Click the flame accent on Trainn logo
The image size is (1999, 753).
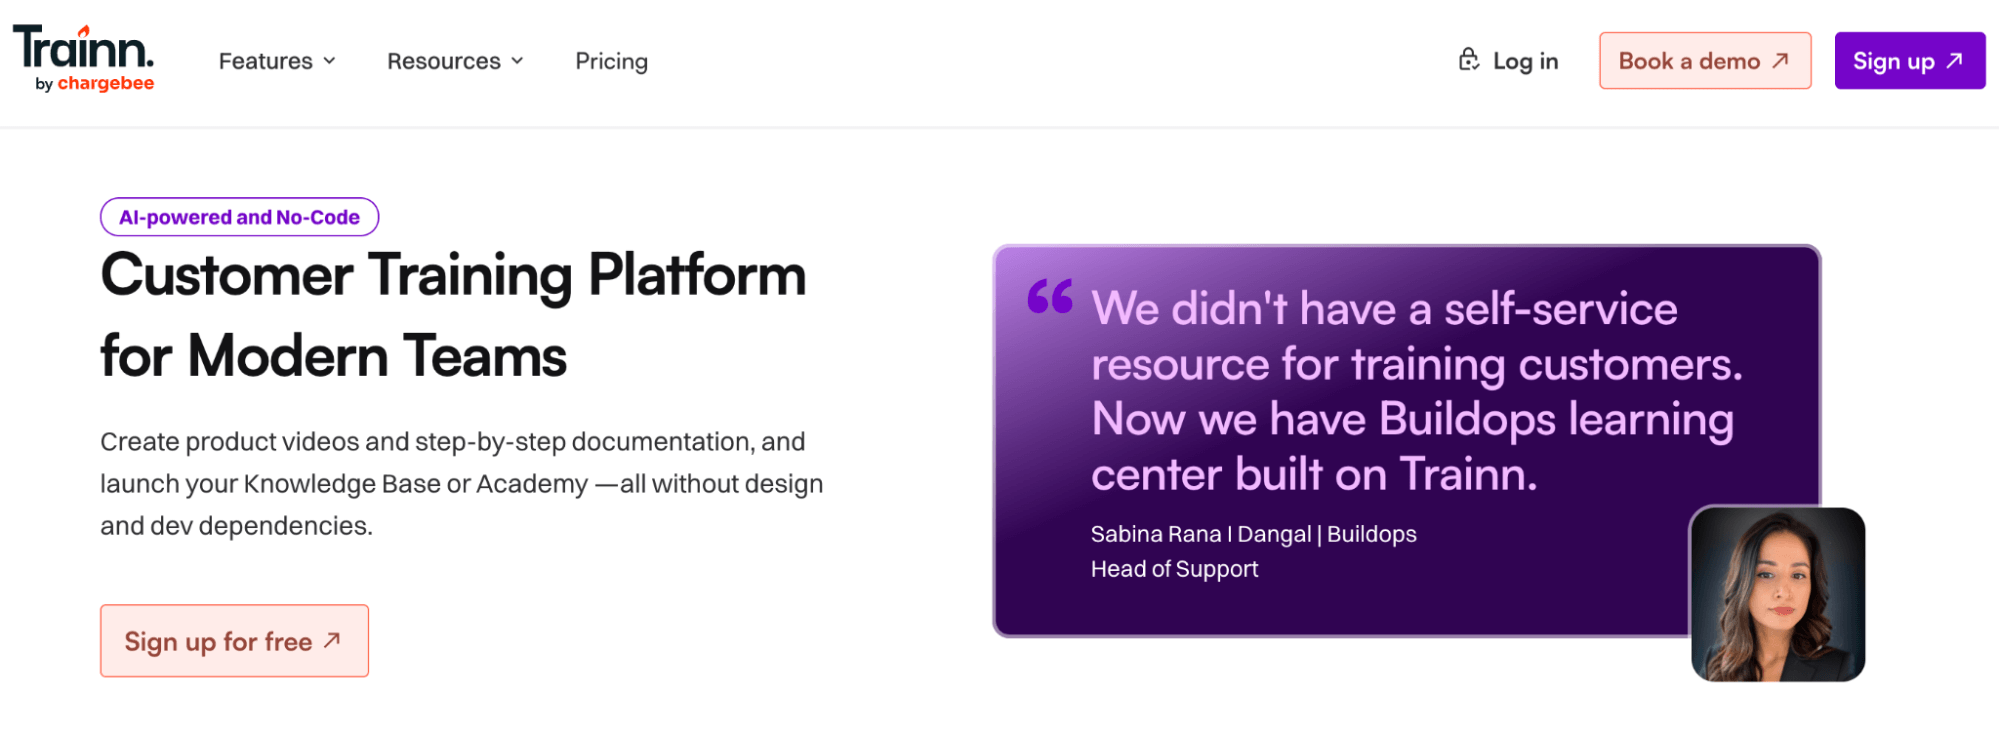click(x=85, y=31)
